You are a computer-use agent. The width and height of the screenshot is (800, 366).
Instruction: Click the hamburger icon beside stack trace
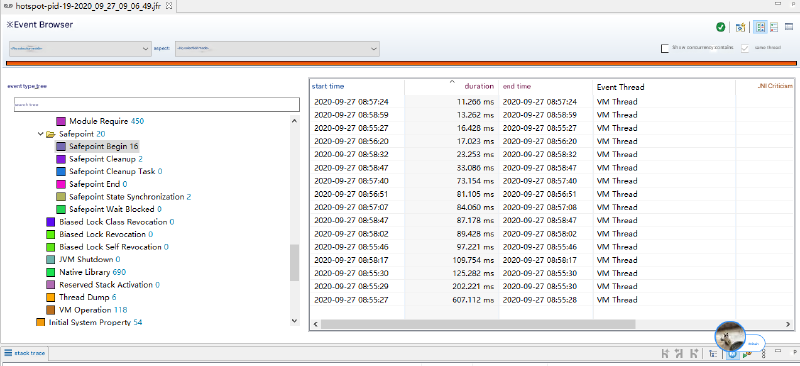pos(8,353)
